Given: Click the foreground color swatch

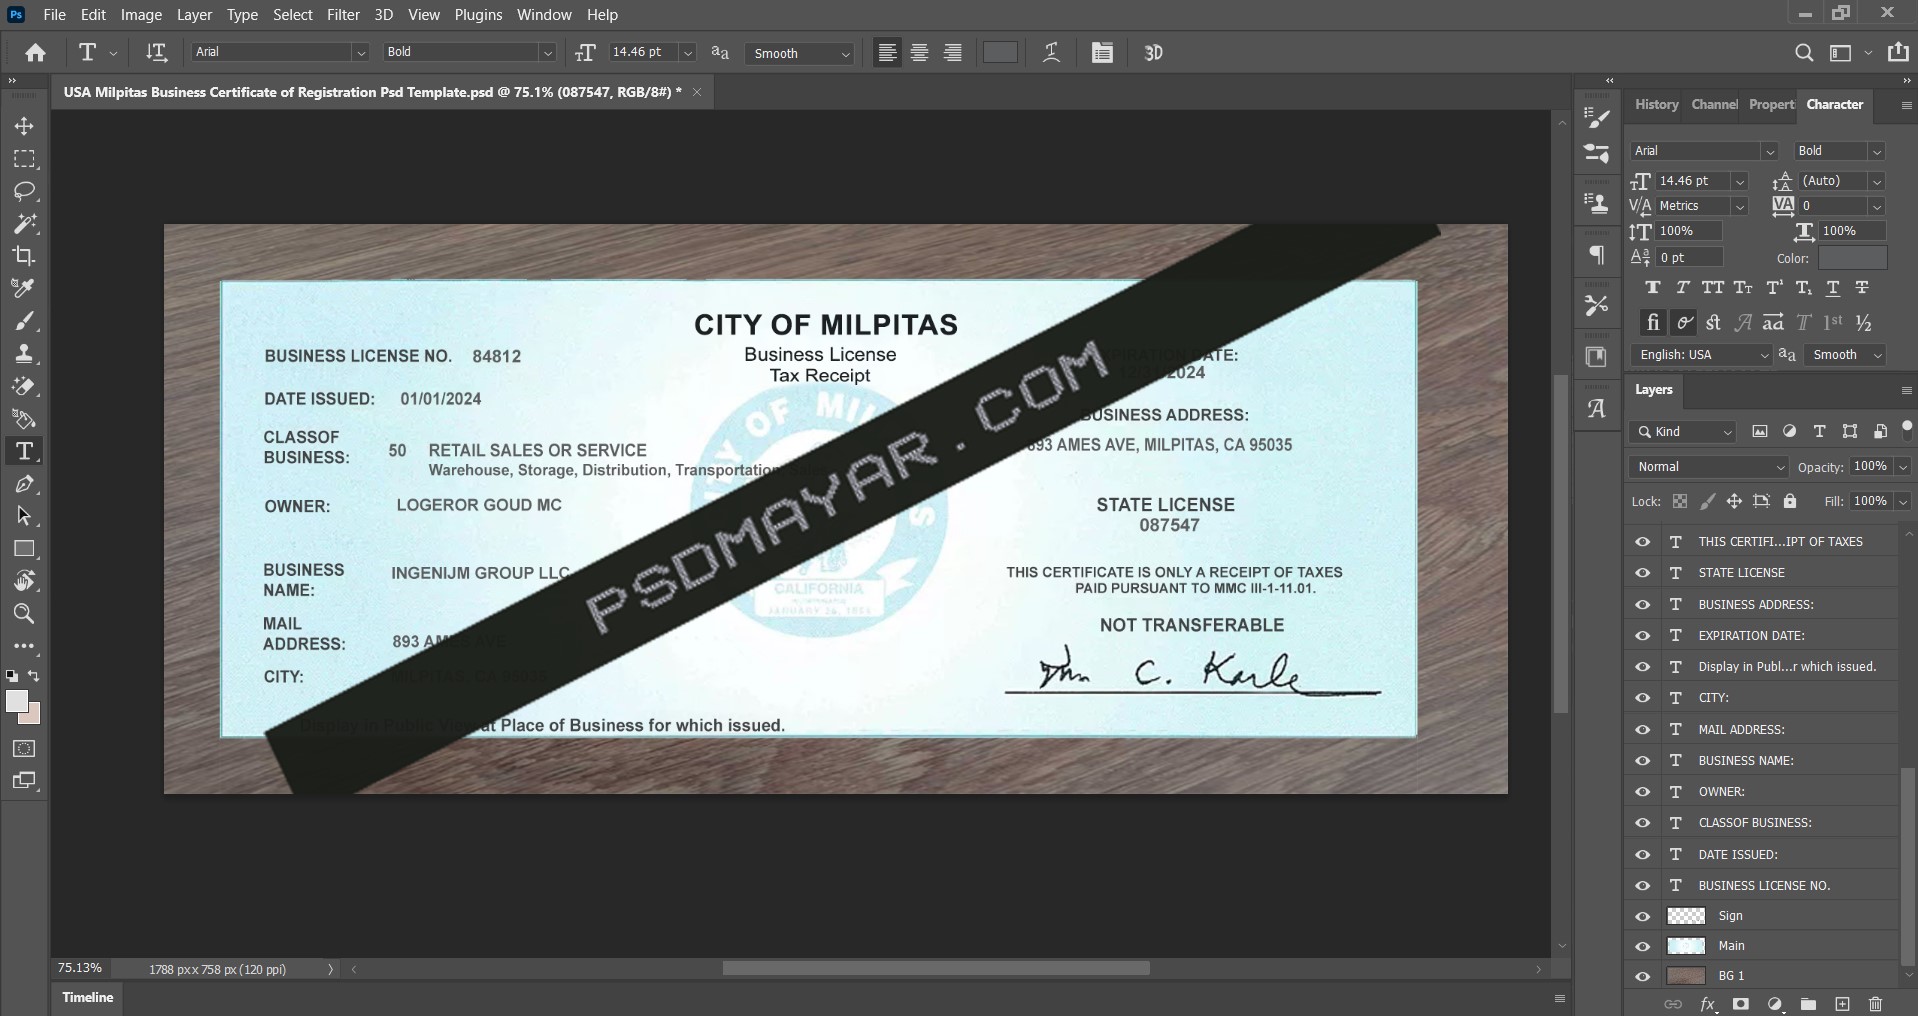Looking at the screenshot, I should (17, 702).
